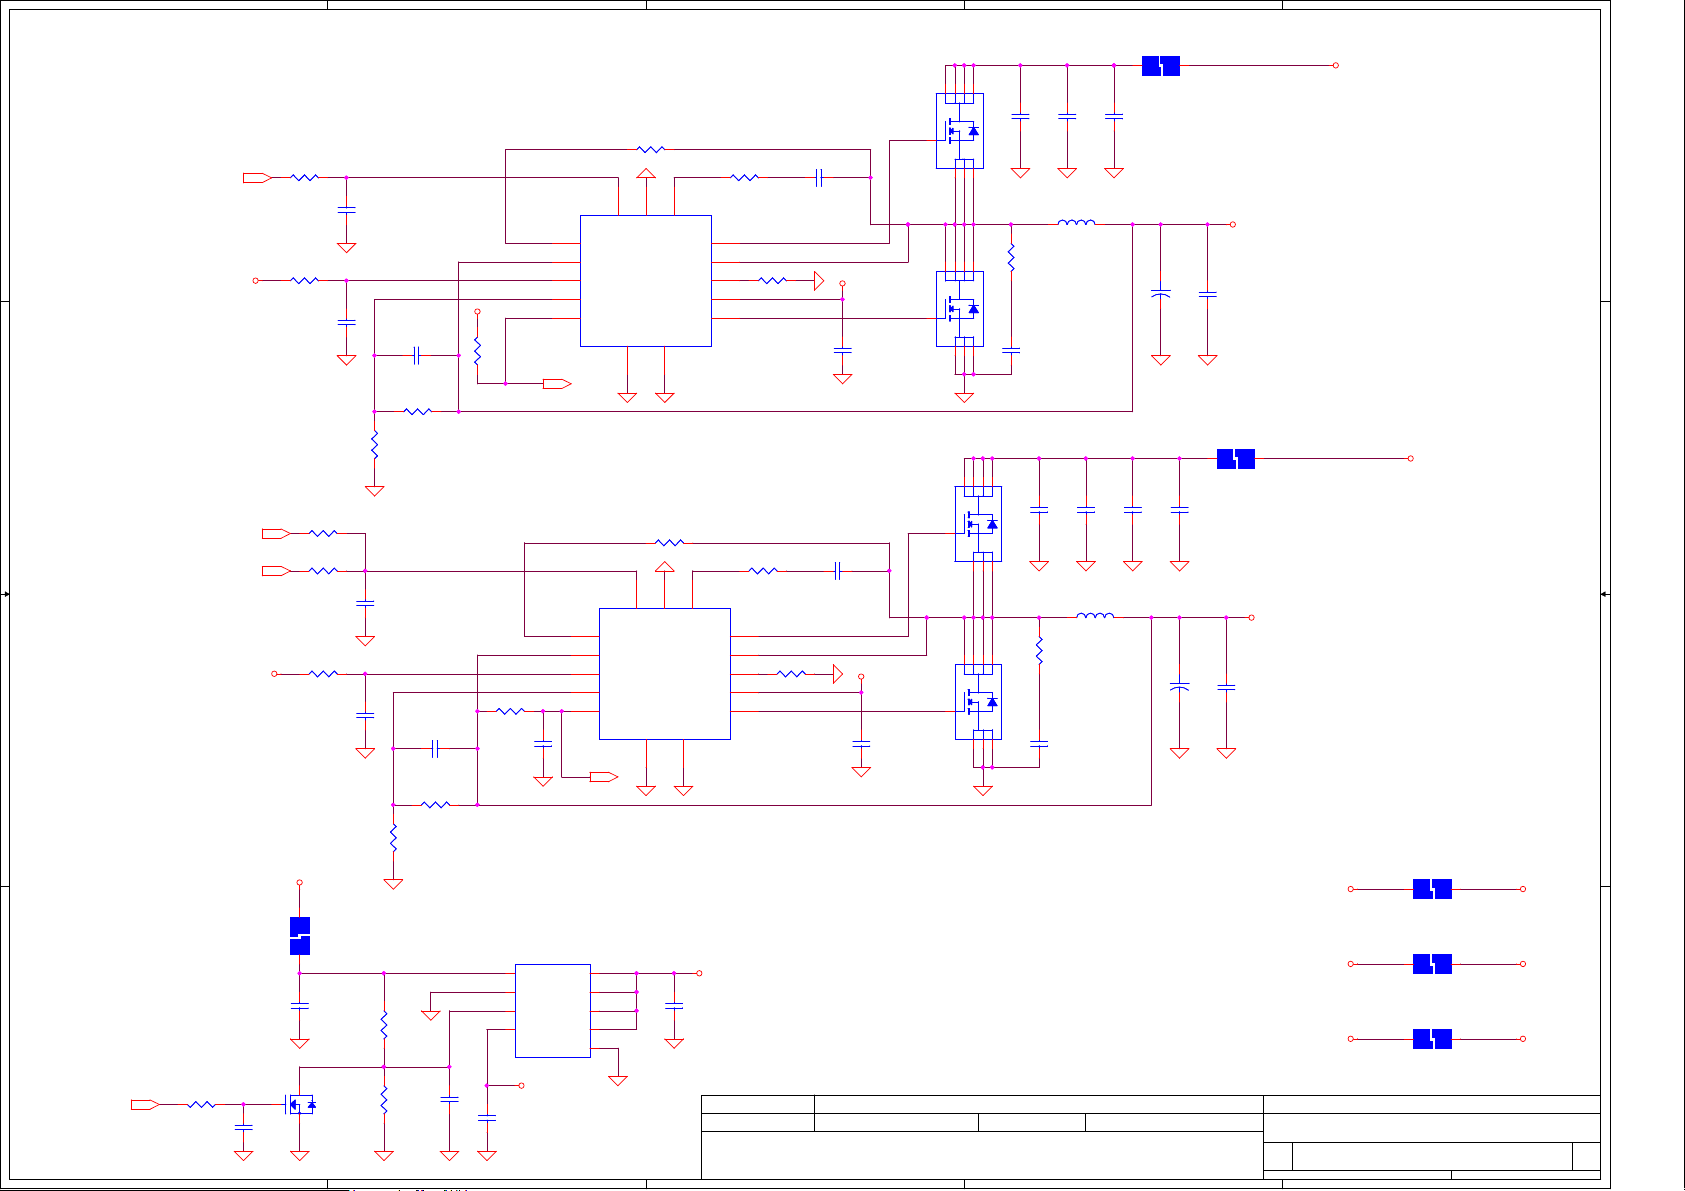Select the topmost of three standalone jumpers at lower right
This screenshot has width=1685, height=1191.
click(1432, 889)
